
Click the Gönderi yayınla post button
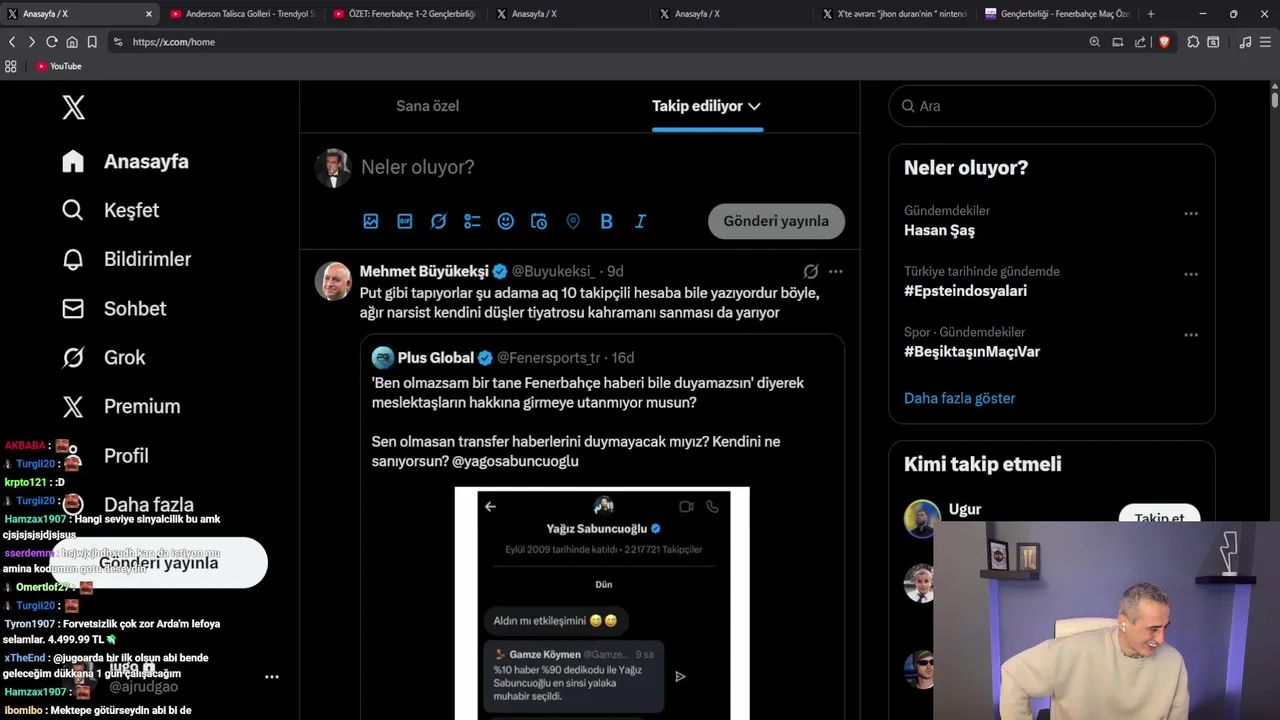(x=776, y=221)
